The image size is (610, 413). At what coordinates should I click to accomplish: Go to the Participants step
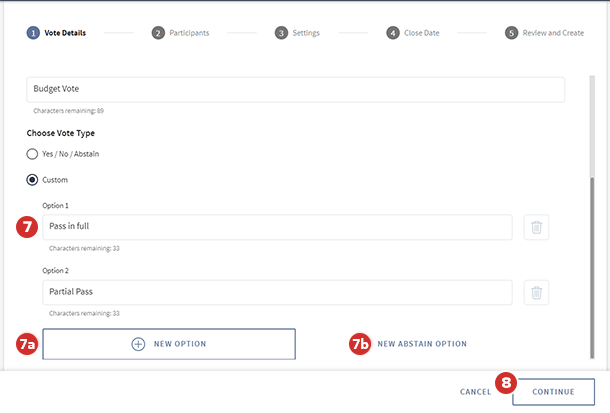(x=188, y=33)
